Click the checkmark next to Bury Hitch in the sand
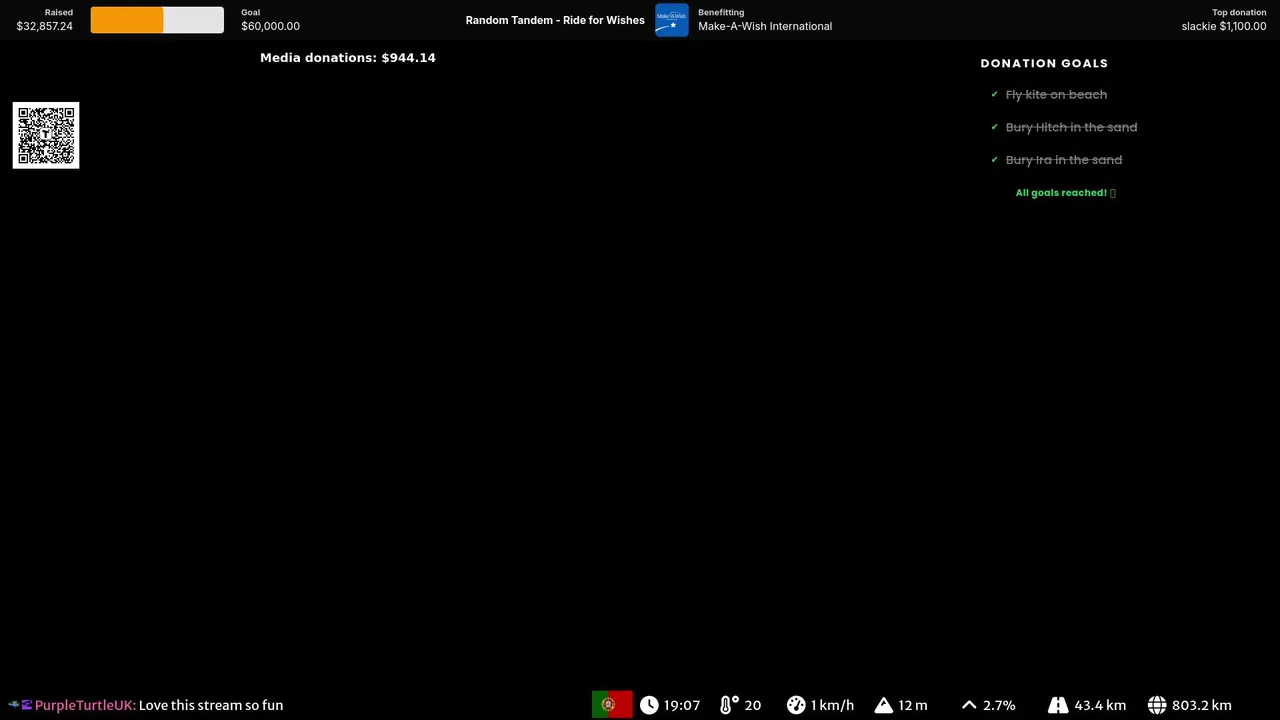This screenshot has height=720, width=1280. coord(994,127)
